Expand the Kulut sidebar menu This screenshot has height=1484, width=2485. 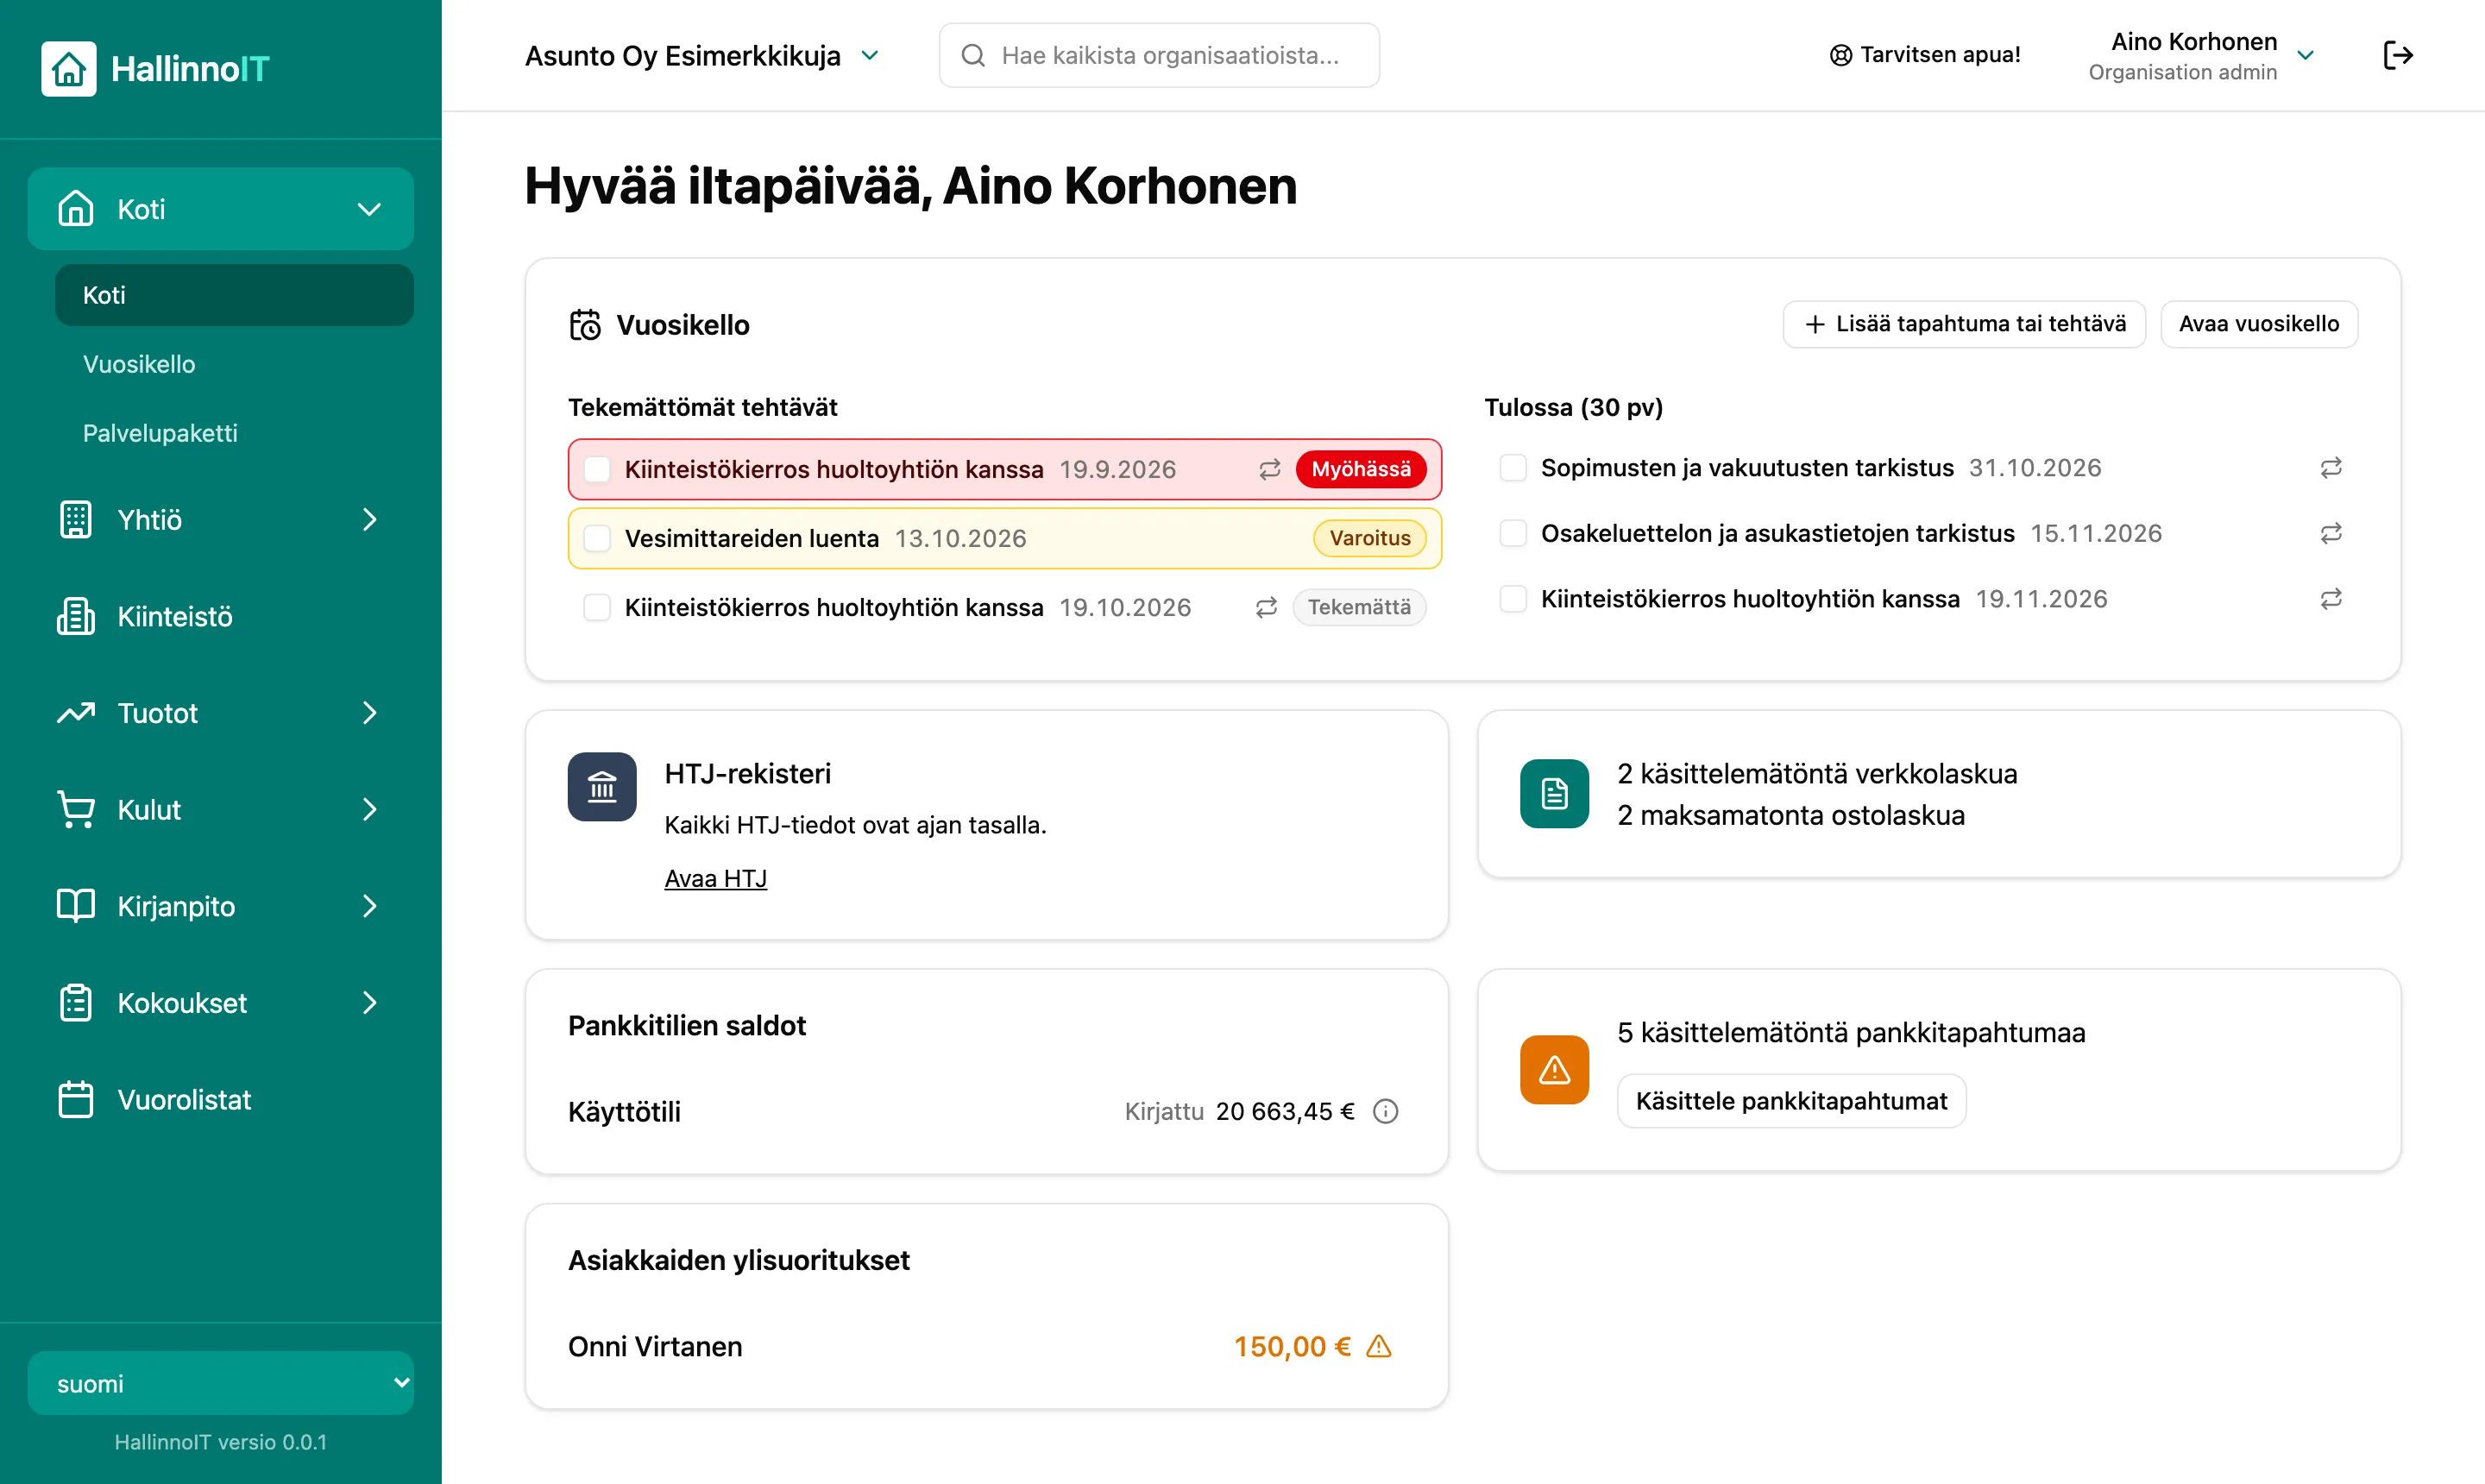click(221, 809)
